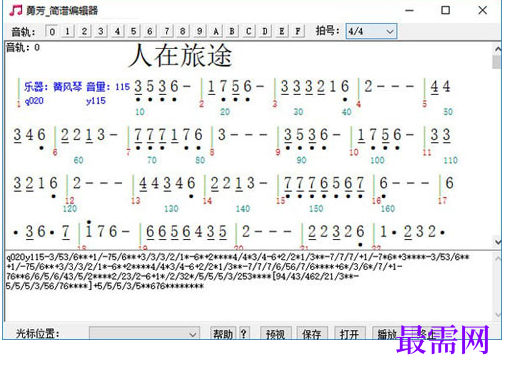Select track 9 button
Image resolution: width=508 pixels, height=371 pixels.
(199, 32)
